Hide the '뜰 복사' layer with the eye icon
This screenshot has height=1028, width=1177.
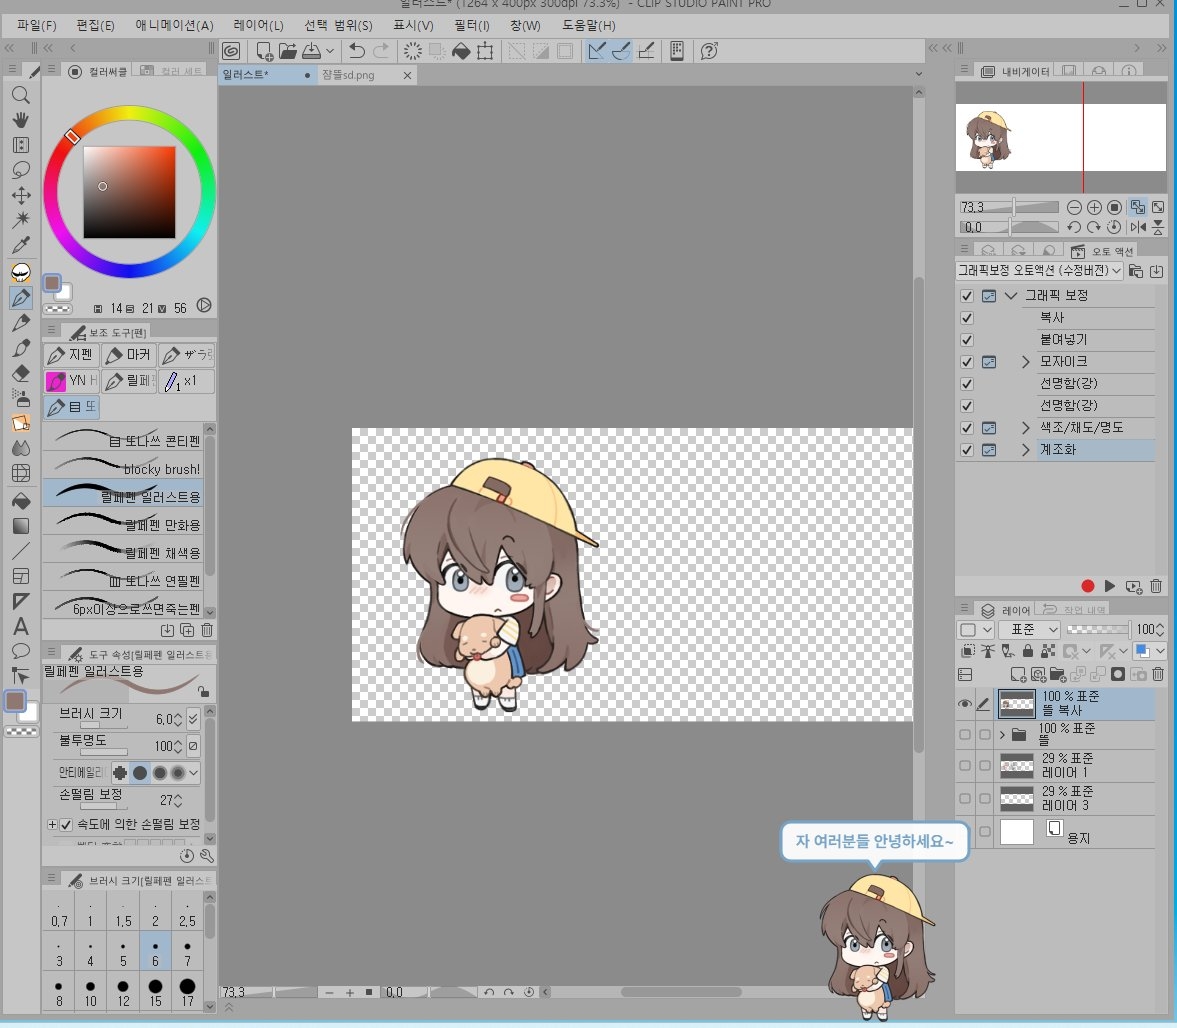coord(965,704)
